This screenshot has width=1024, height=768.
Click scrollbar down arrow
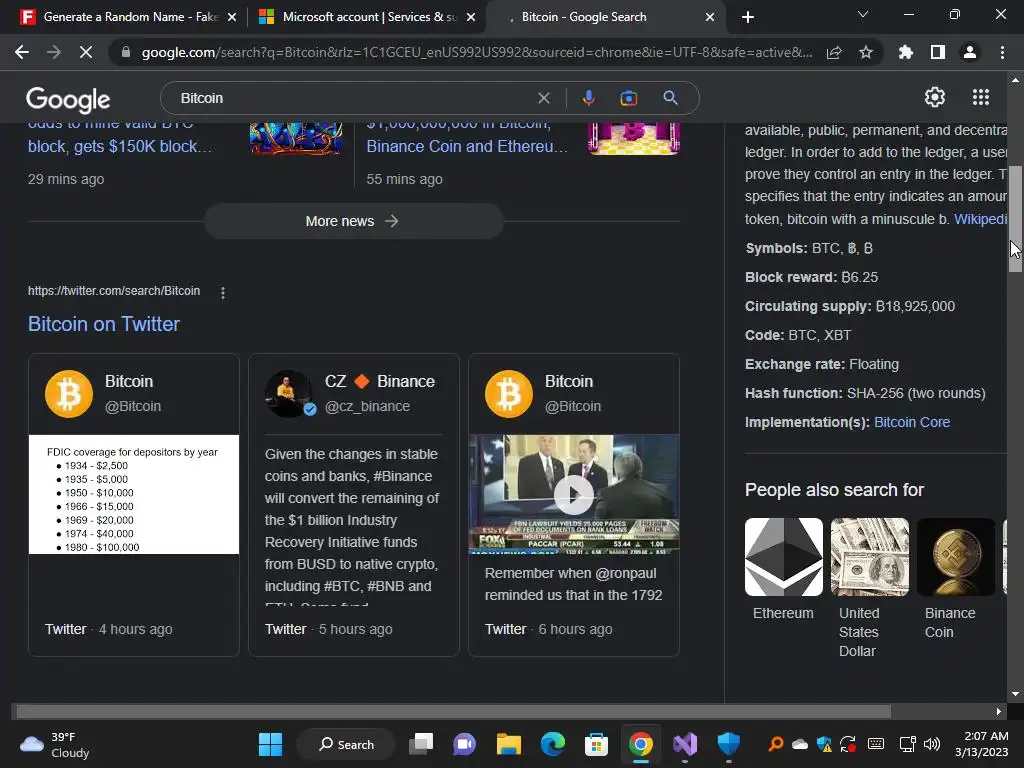pos(1015,694)
